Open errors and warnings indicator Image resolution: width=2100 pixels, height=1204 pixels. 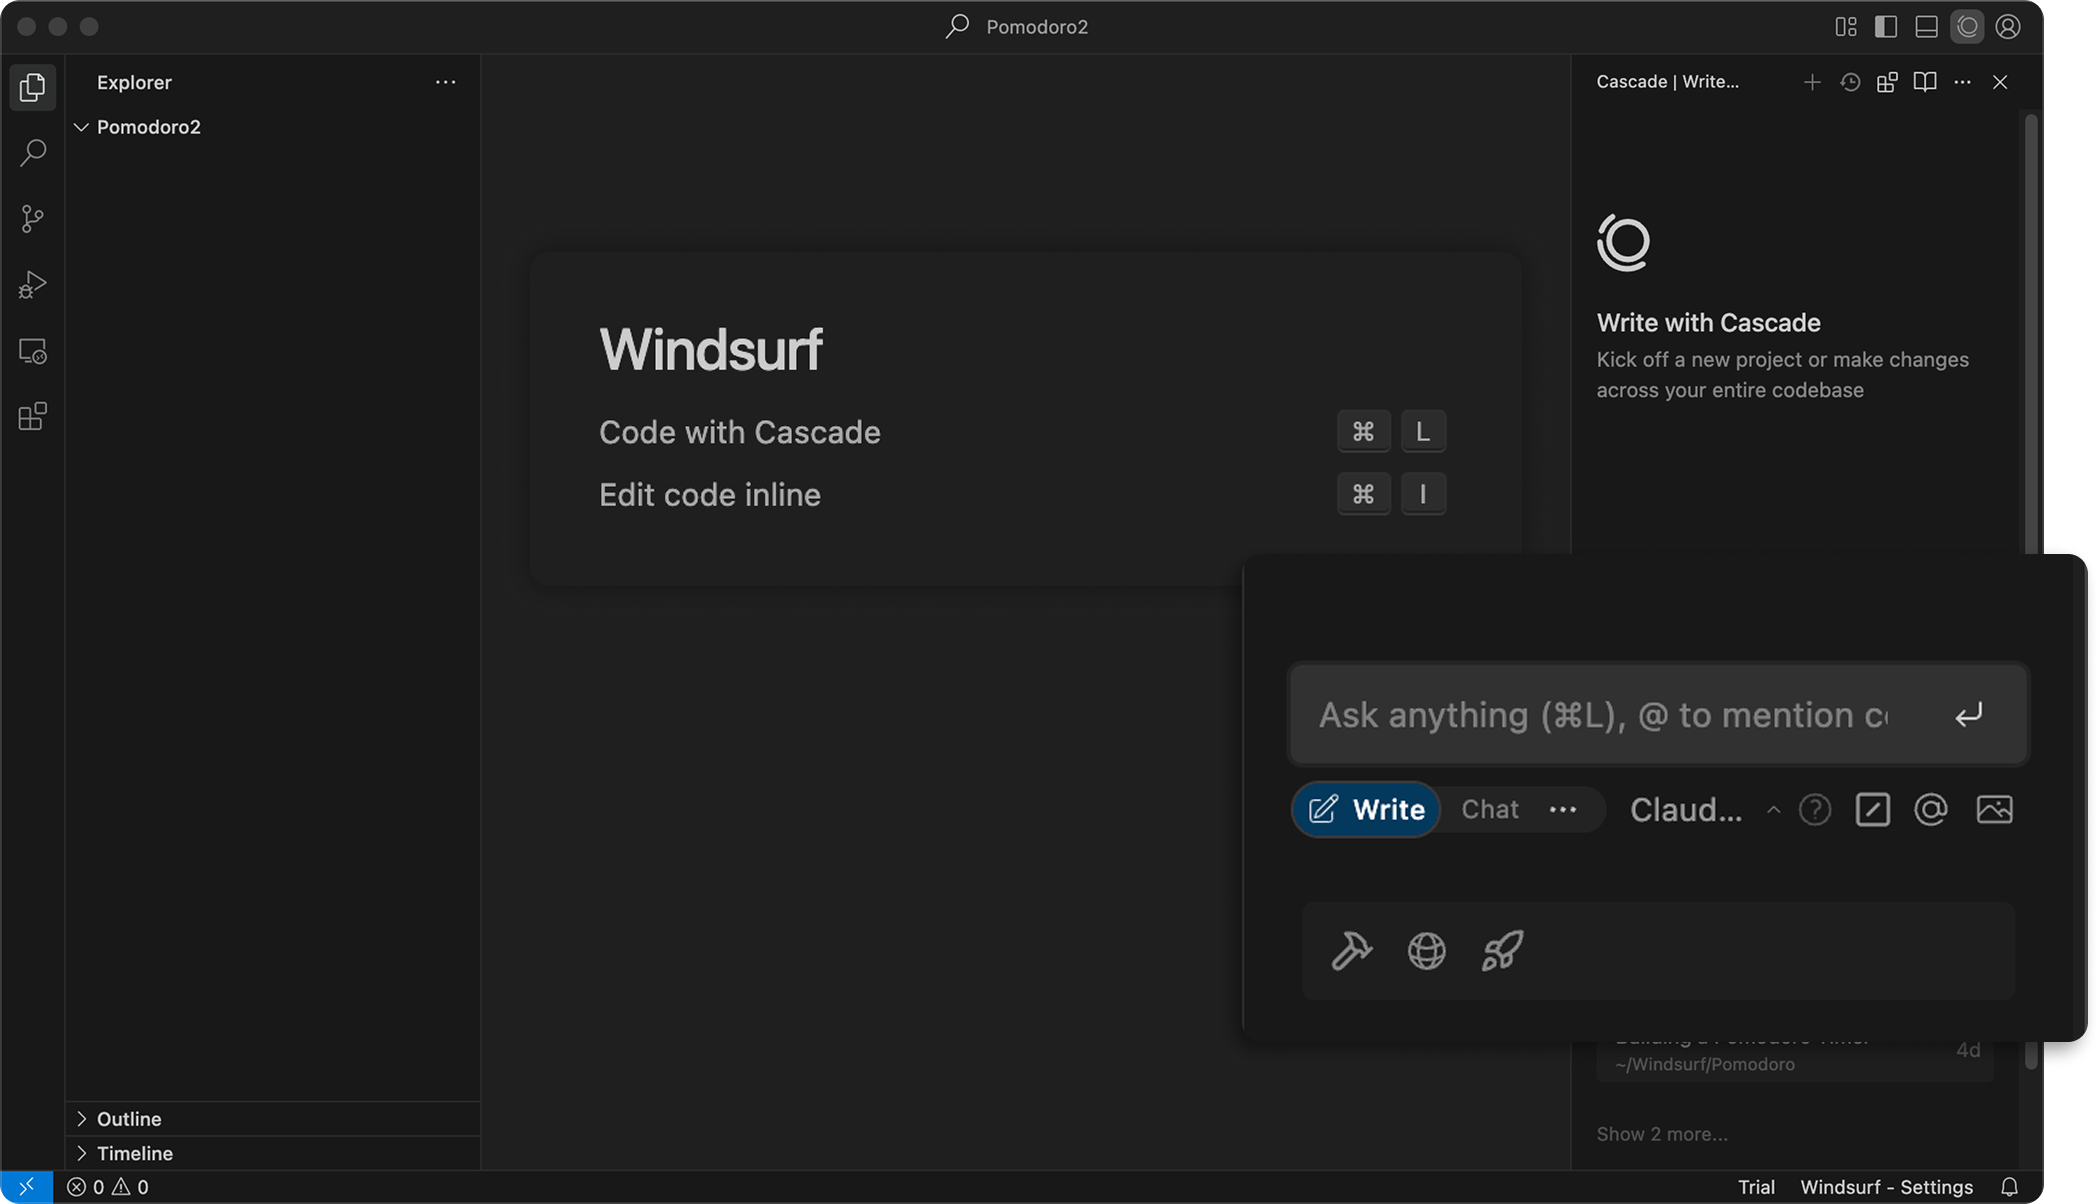pyautogui.click(x=108, y=1187)
